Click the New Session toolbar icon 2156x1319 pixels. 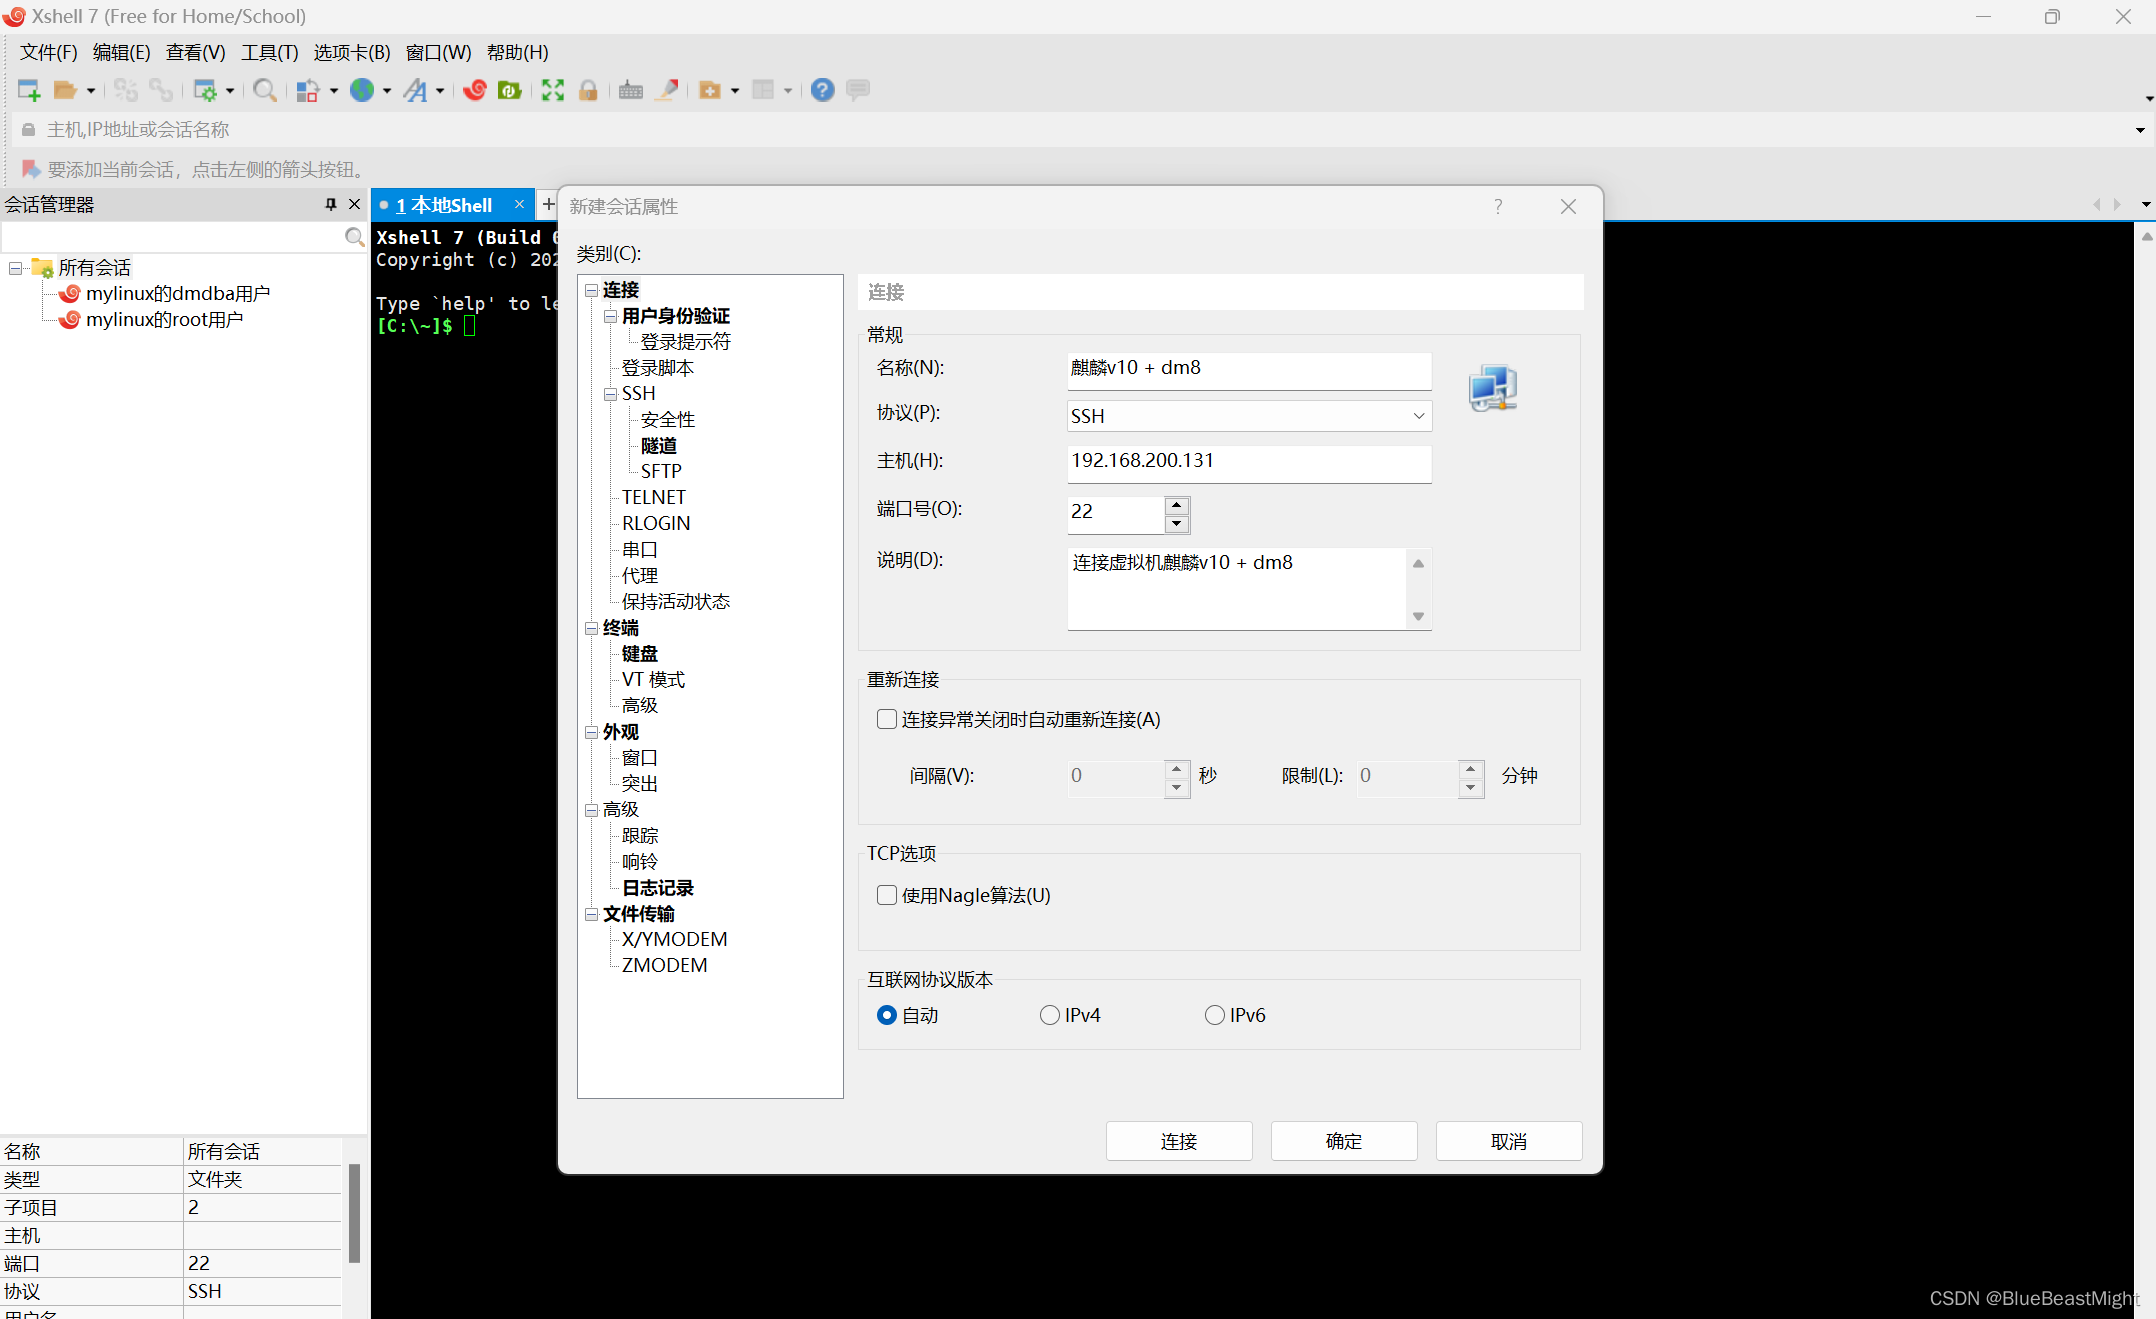[x=29, y=91]
